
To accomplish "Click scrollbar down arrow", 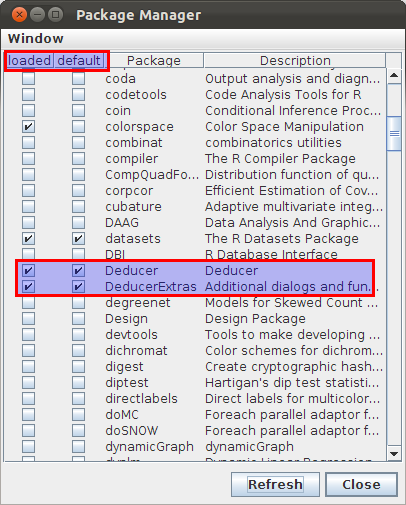I will 394,454.
